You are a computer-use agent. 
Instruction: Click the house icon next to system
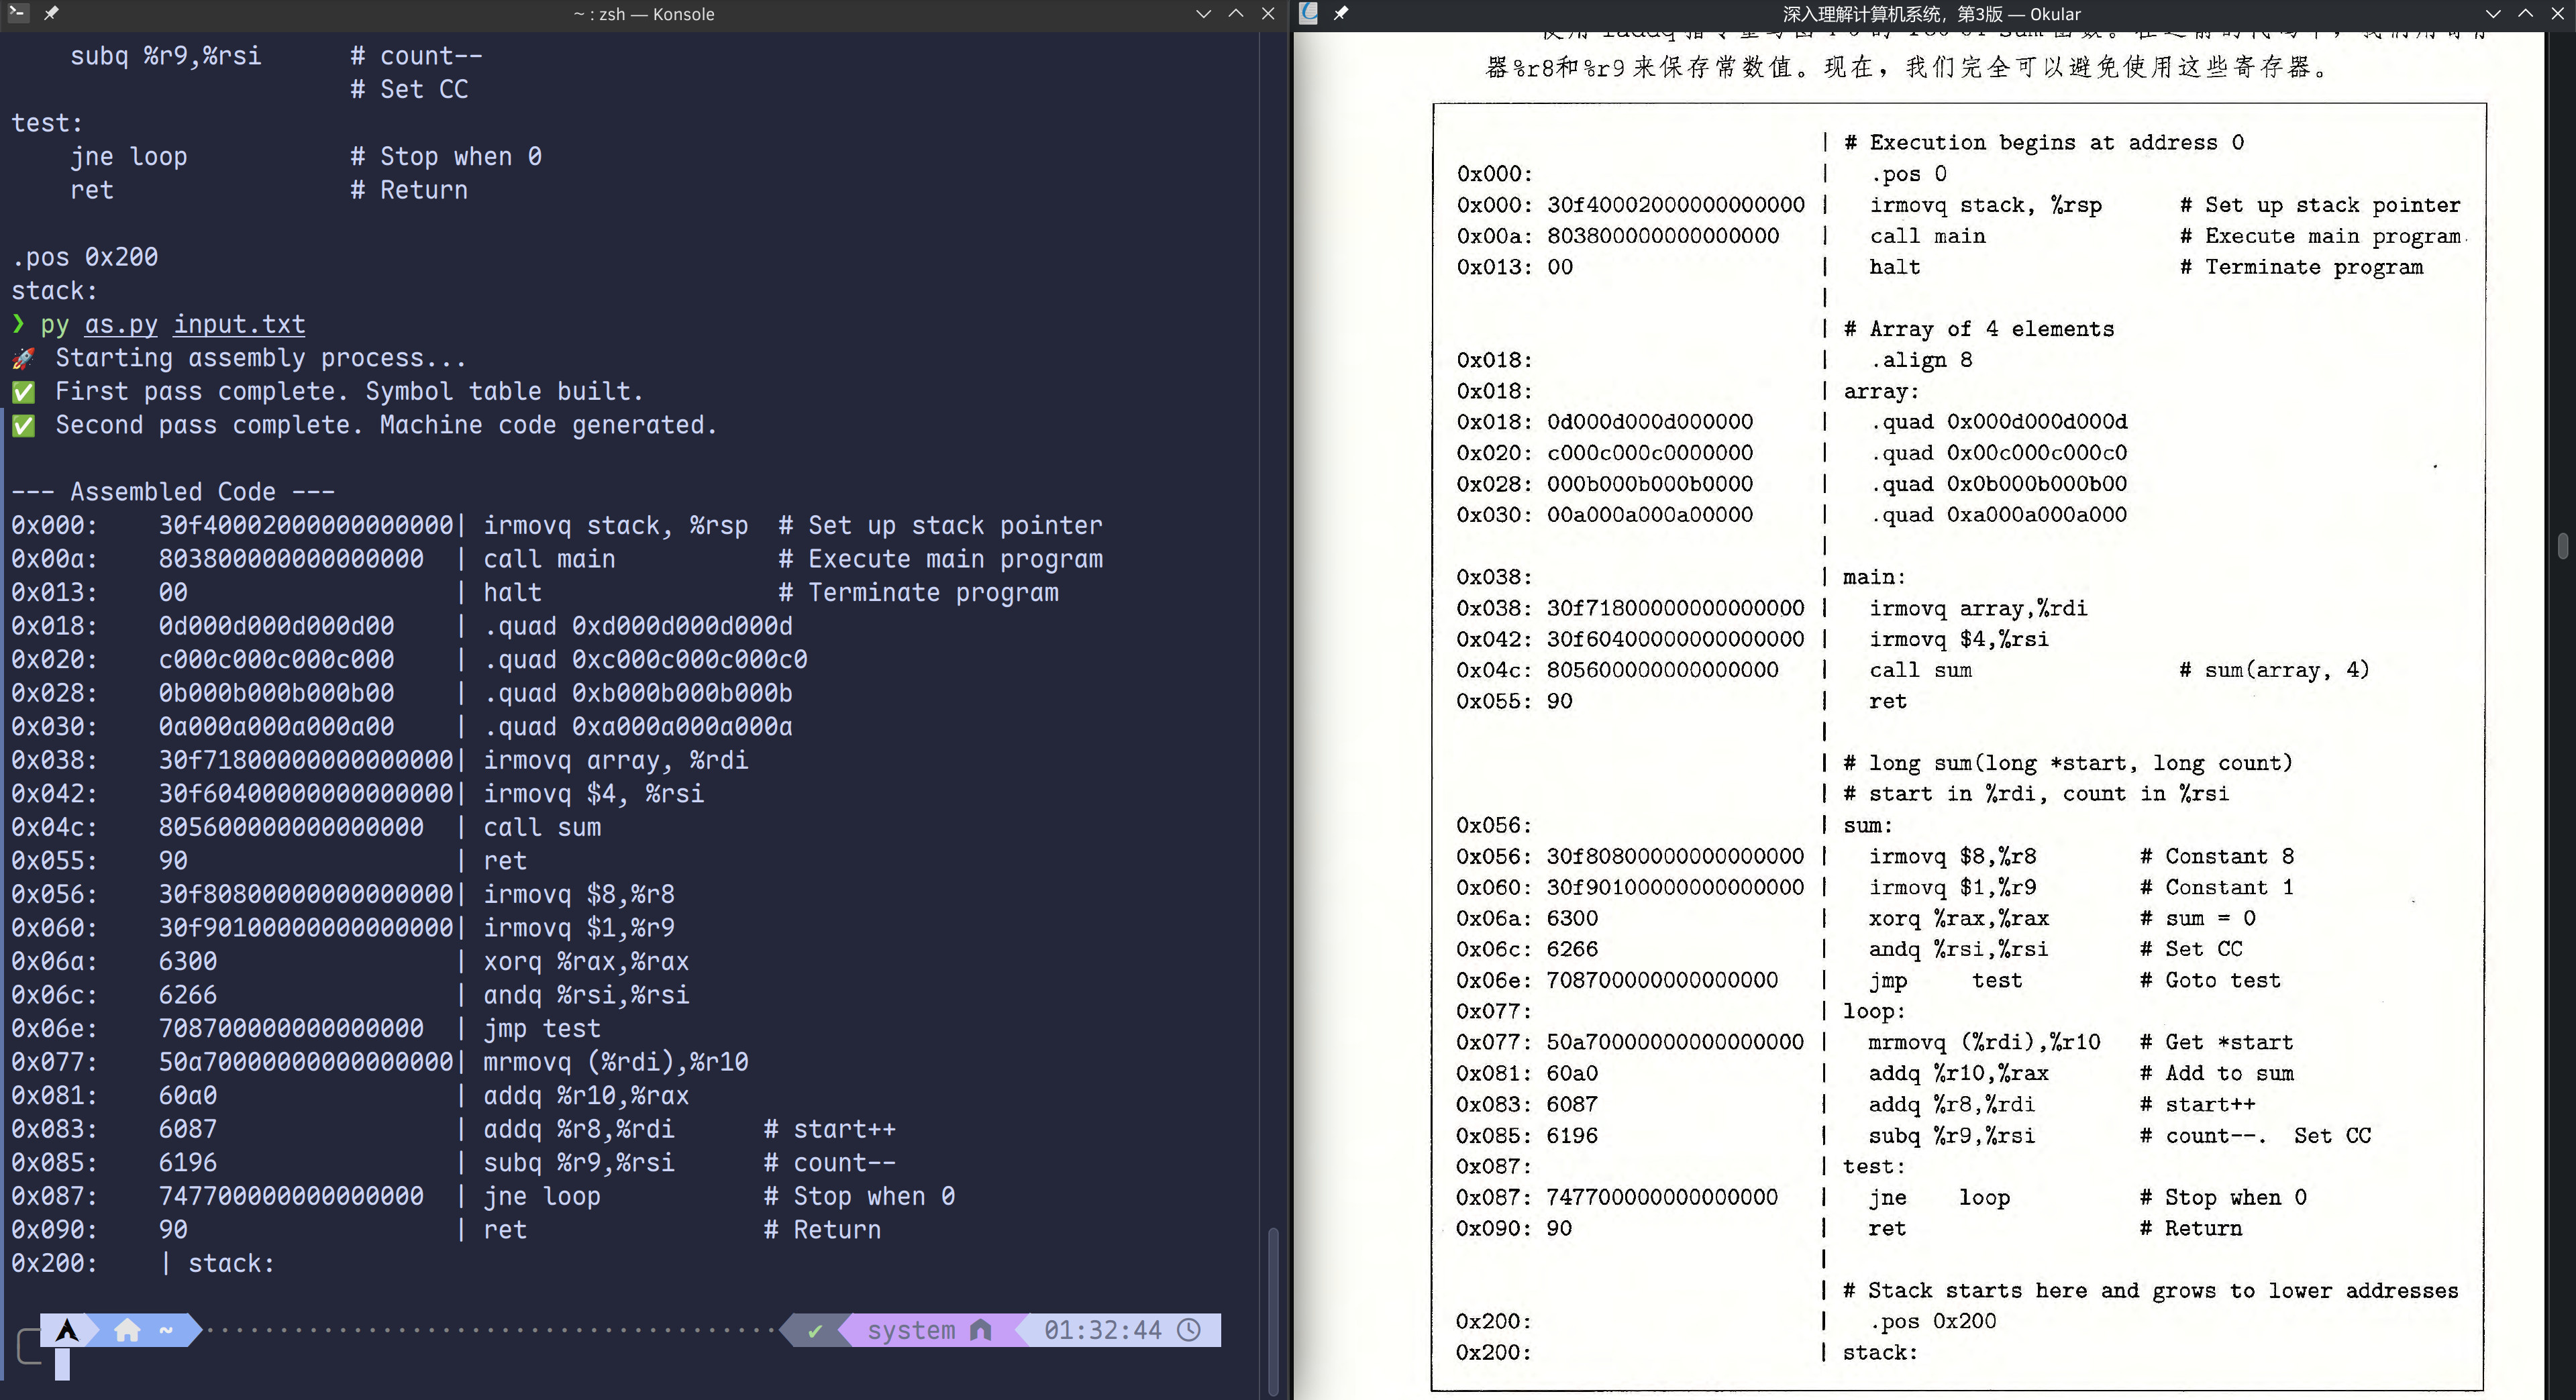[x=981, y=1330]
